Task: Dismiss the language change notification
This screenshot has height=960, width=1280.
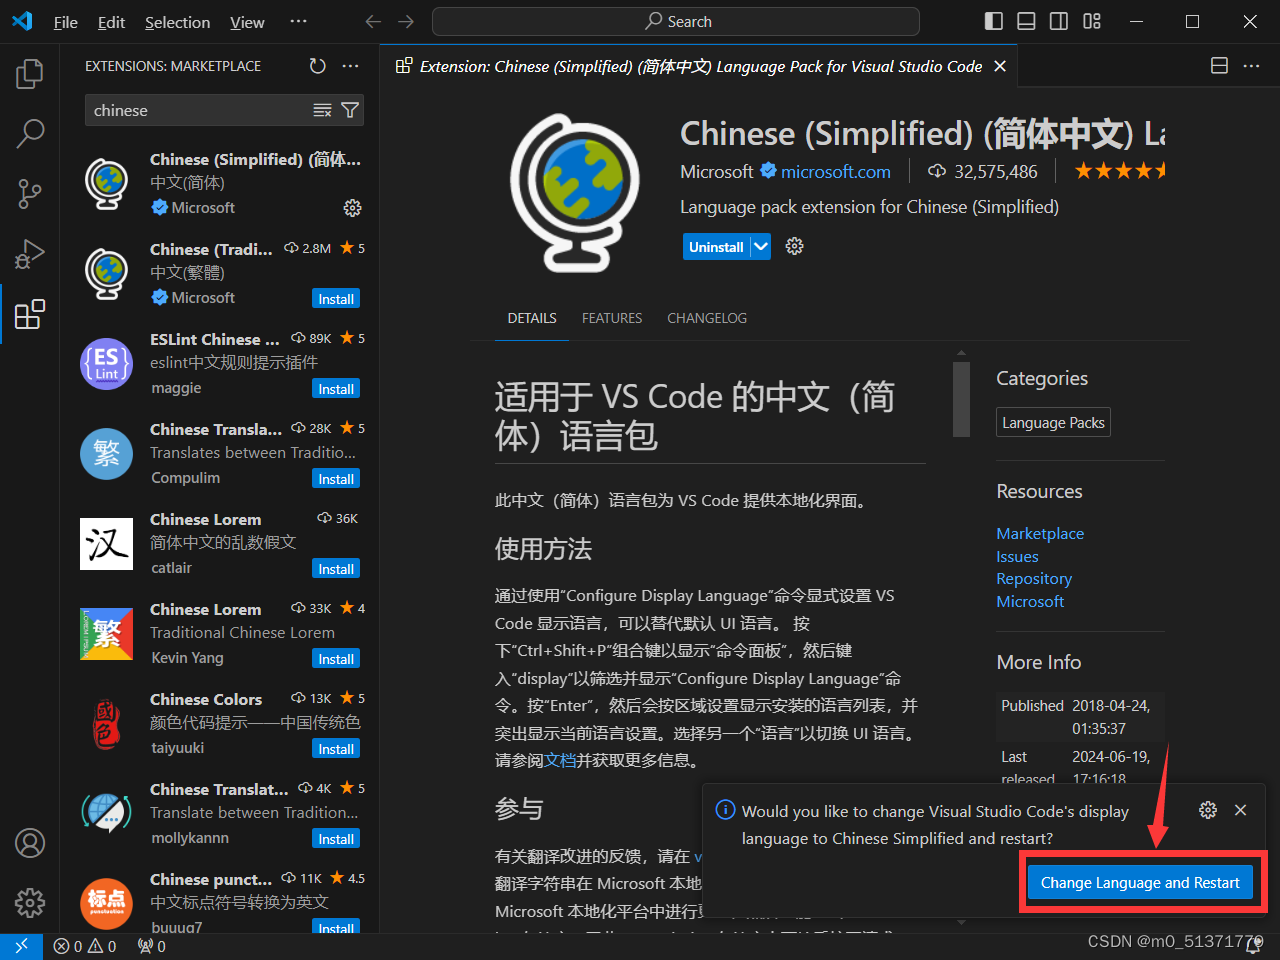Action: pos(1240,810)
